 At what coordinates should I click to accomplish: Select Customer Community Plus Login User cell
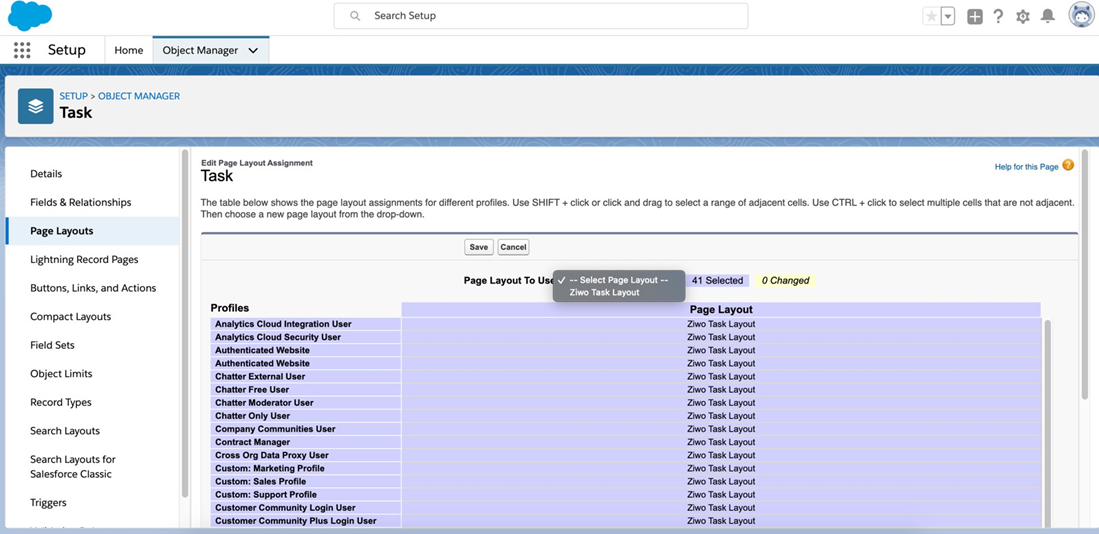point(721,521)
